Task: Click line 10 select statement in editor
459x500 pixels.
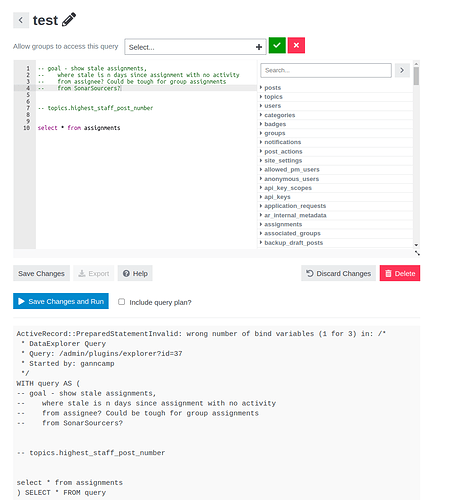Action: 79,128
